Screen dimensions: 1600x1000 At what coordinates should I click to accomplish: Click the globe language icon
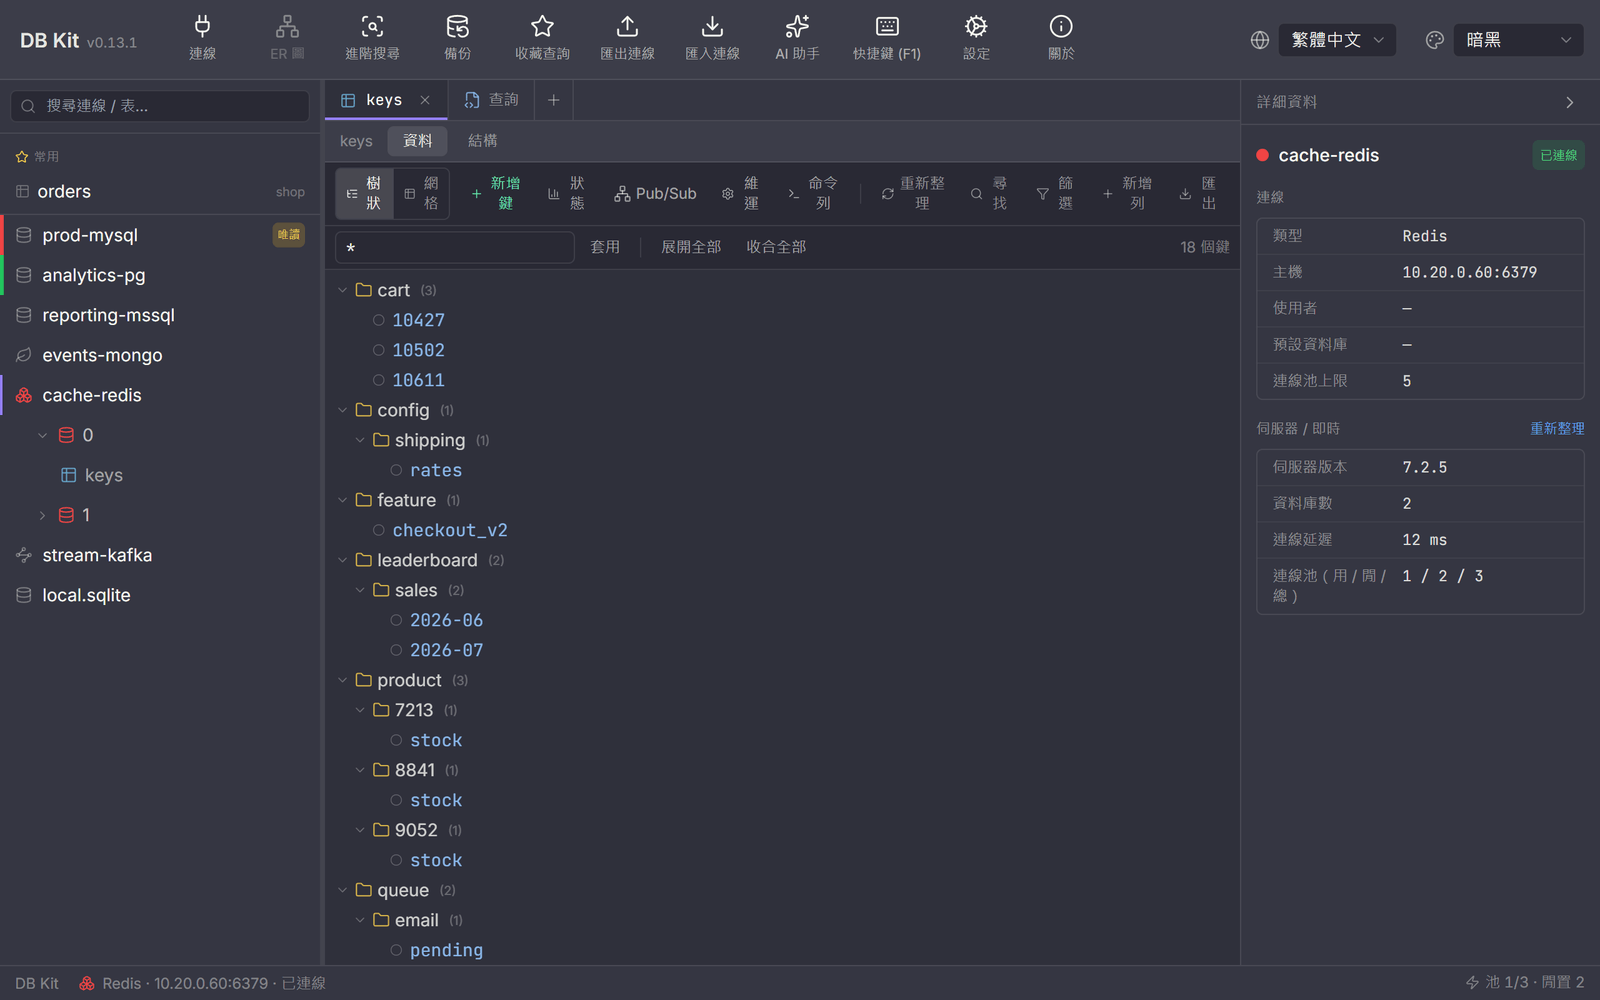(1260, 40)
